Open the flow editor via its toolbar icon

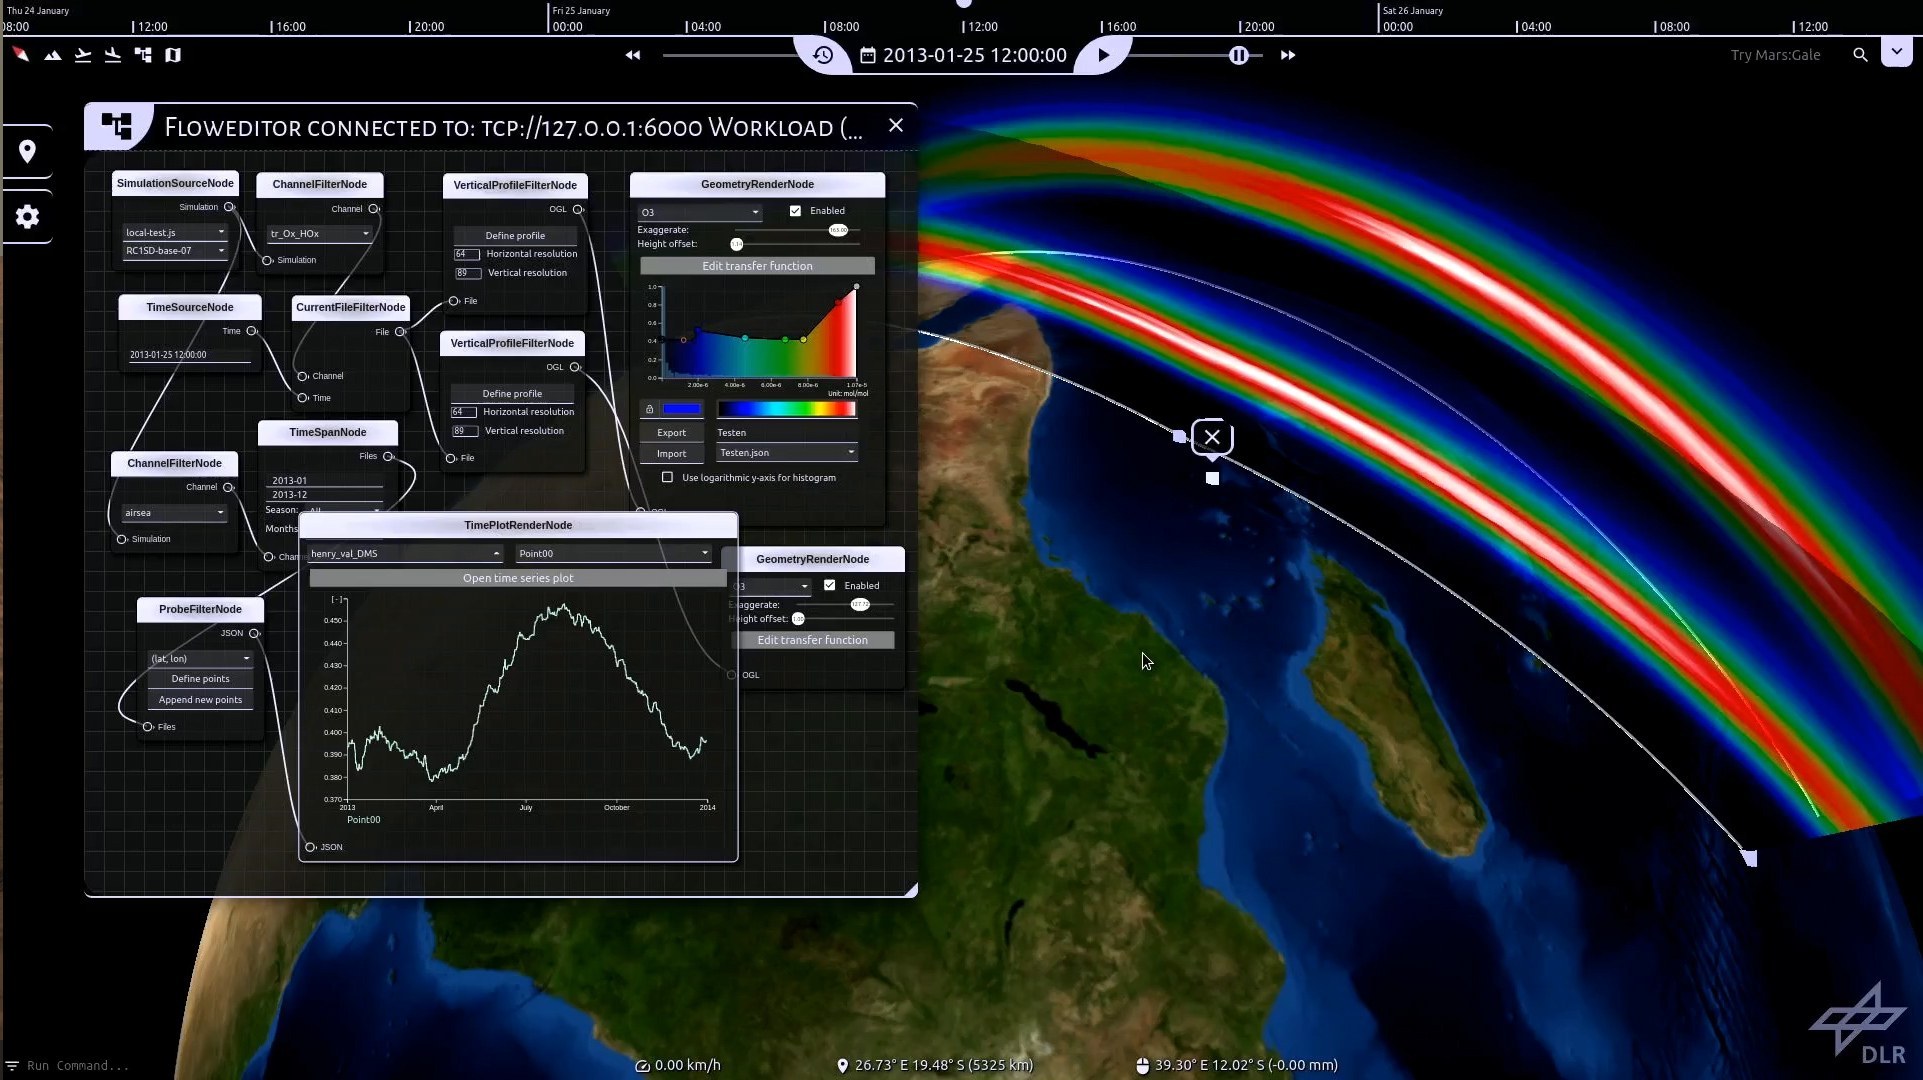[143, 55]
